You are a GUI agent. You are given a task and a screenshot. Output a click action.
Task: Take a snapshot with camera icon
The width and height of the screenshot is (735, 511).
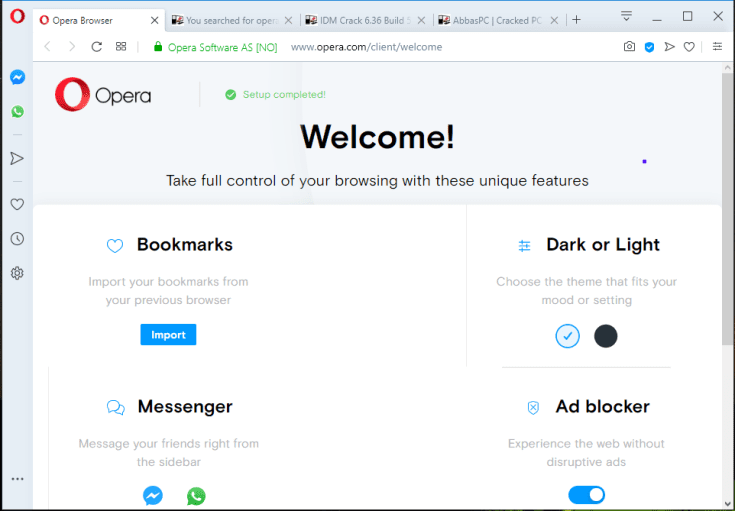click(629, 46)
